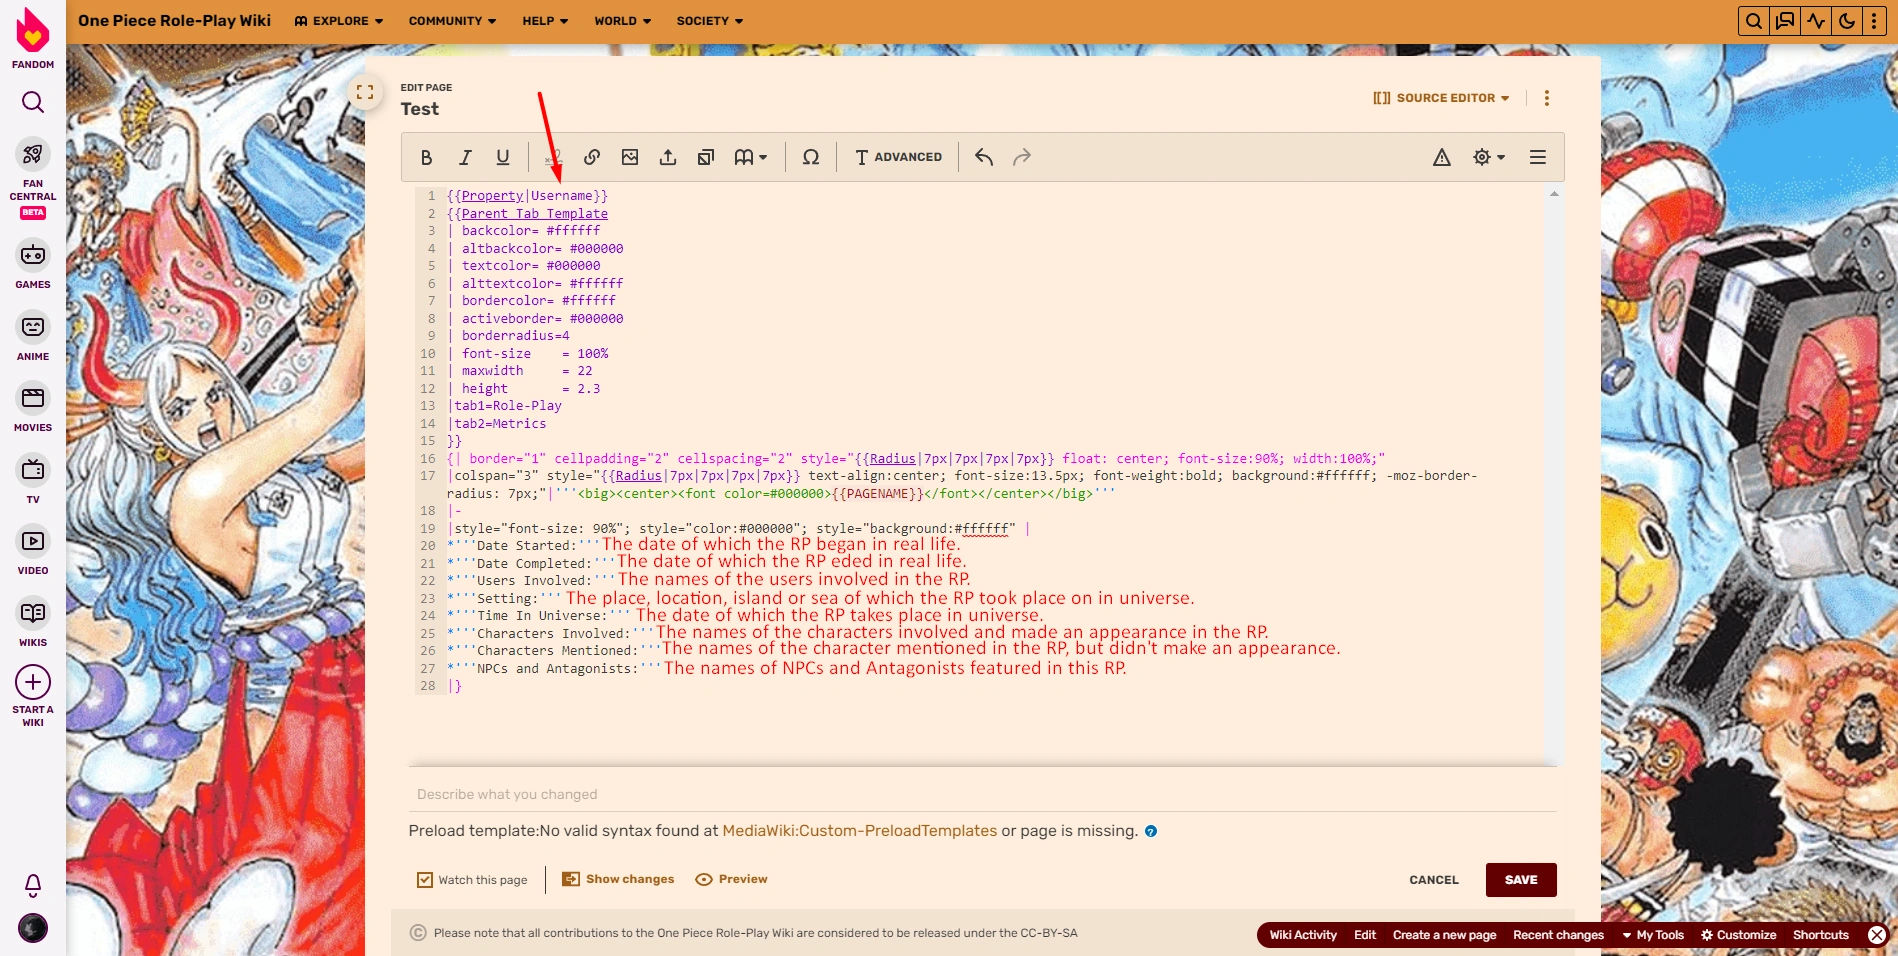Open the MediaWiki:Custom-PreloadTemplates link

click(x=860, y=831)
